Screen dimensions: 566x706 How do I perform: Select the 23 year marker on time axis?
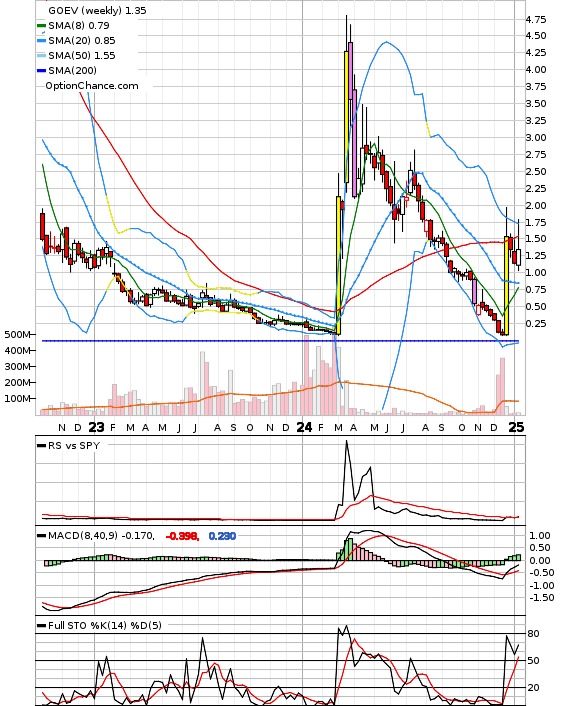[x=96, y=427]
